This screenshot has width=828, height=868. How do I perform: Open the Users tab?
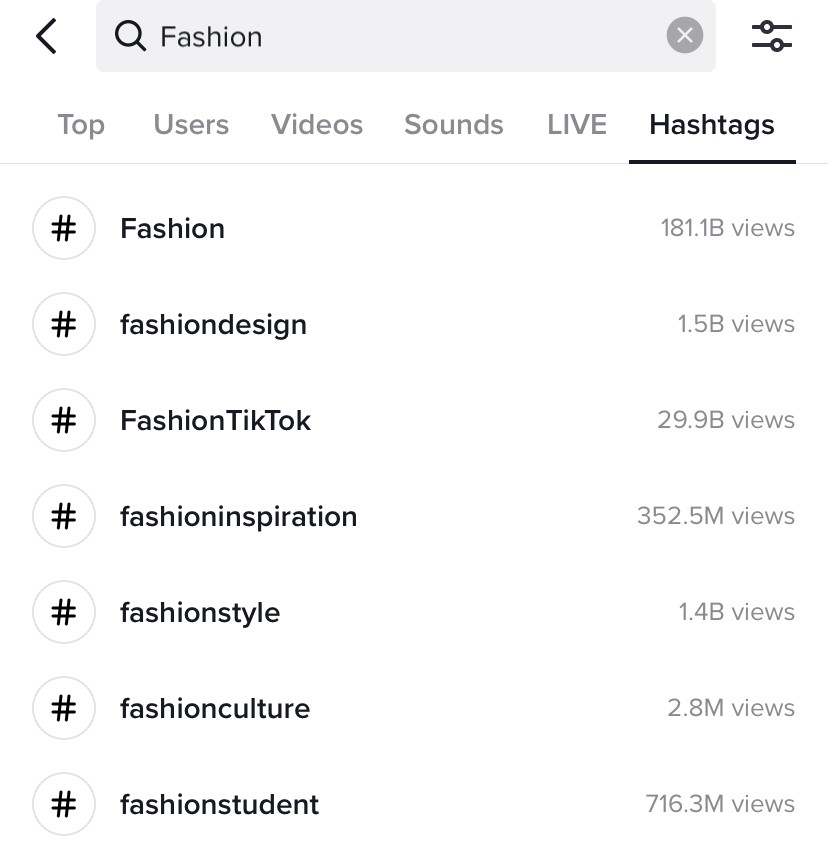(x=190, y=124)
